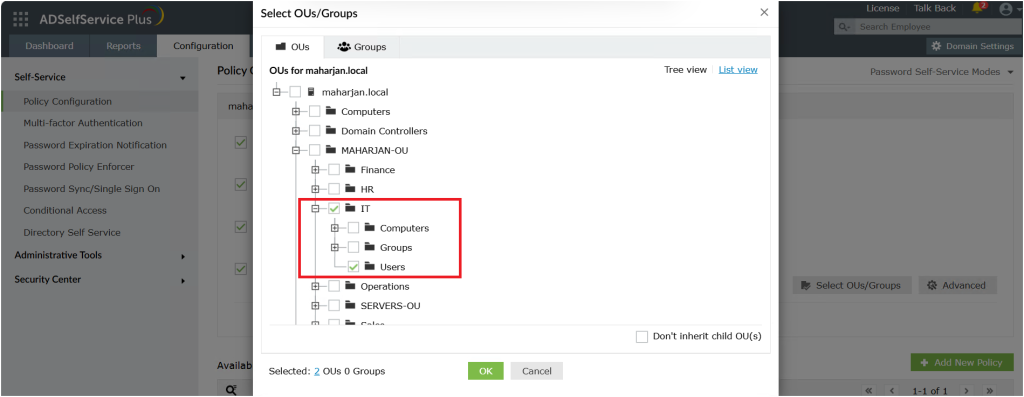Expand the Operations node

315,286
